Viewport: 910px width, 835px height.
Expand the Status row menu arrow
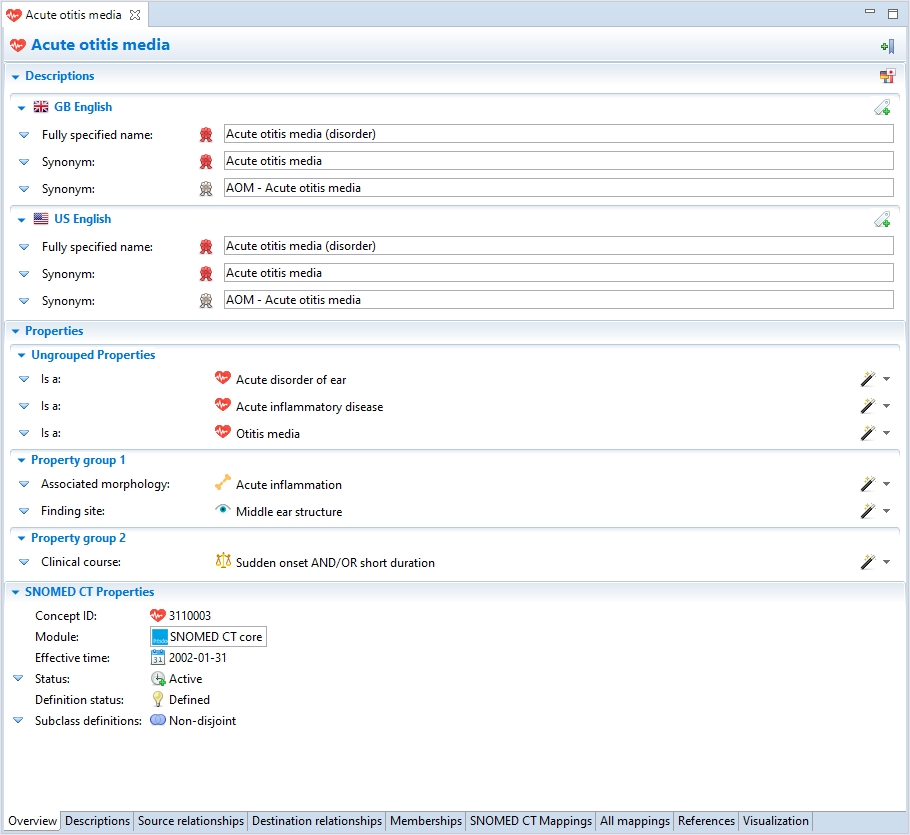tap(17, 679)
